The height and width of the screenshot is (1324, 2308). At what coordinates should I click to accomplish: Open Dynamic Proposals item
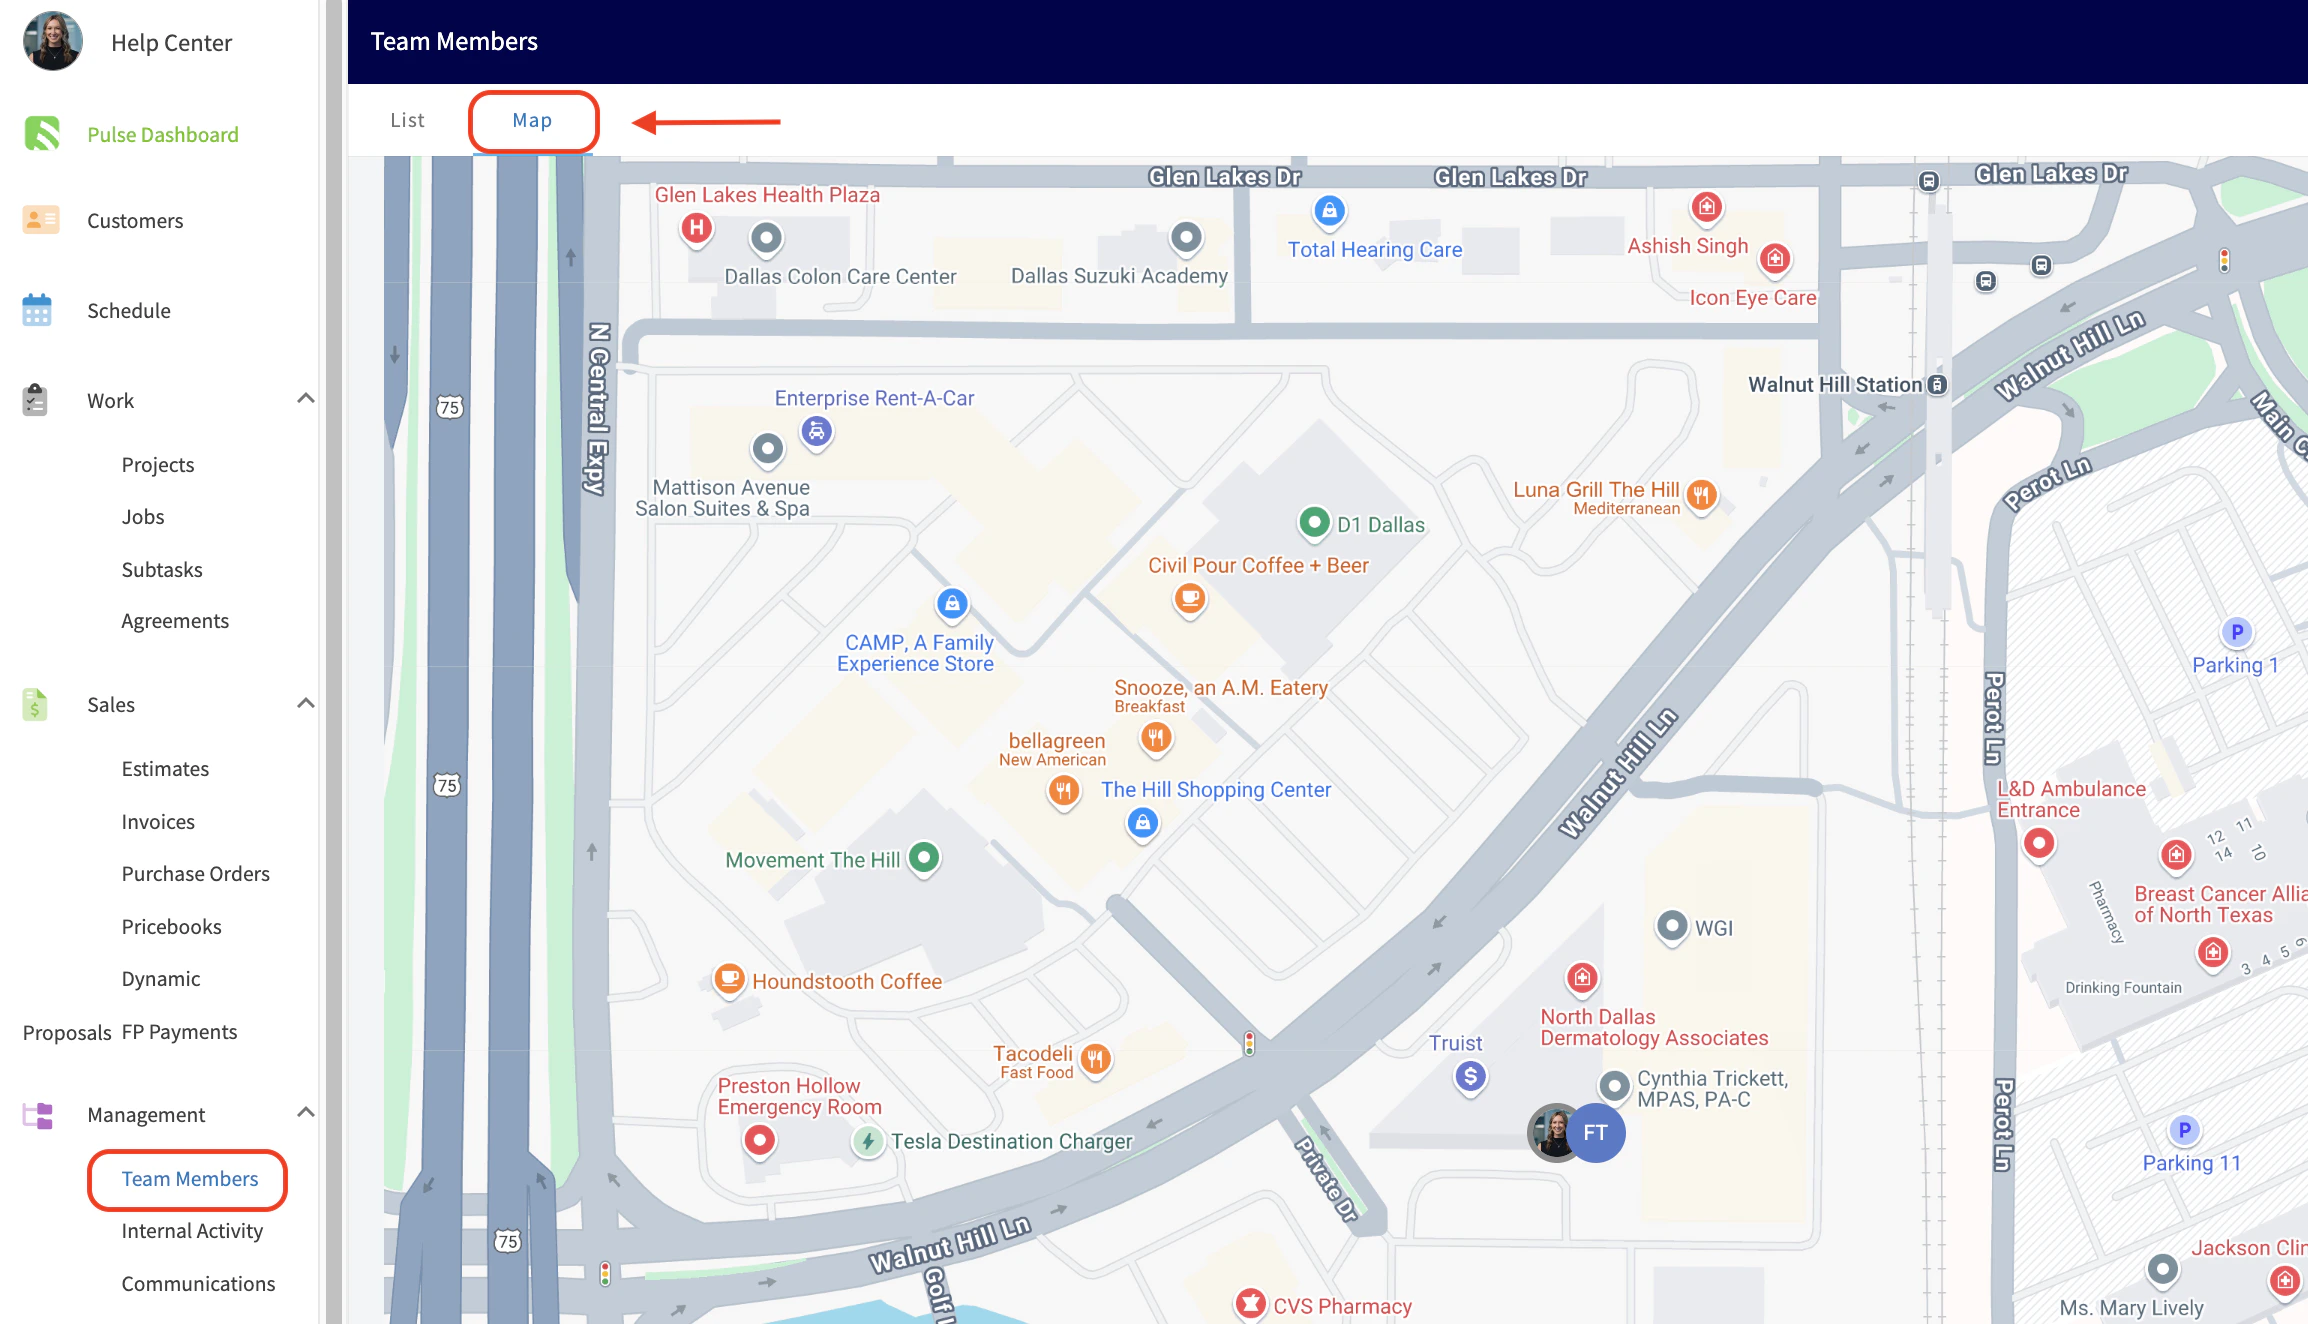tap(161, 979)
